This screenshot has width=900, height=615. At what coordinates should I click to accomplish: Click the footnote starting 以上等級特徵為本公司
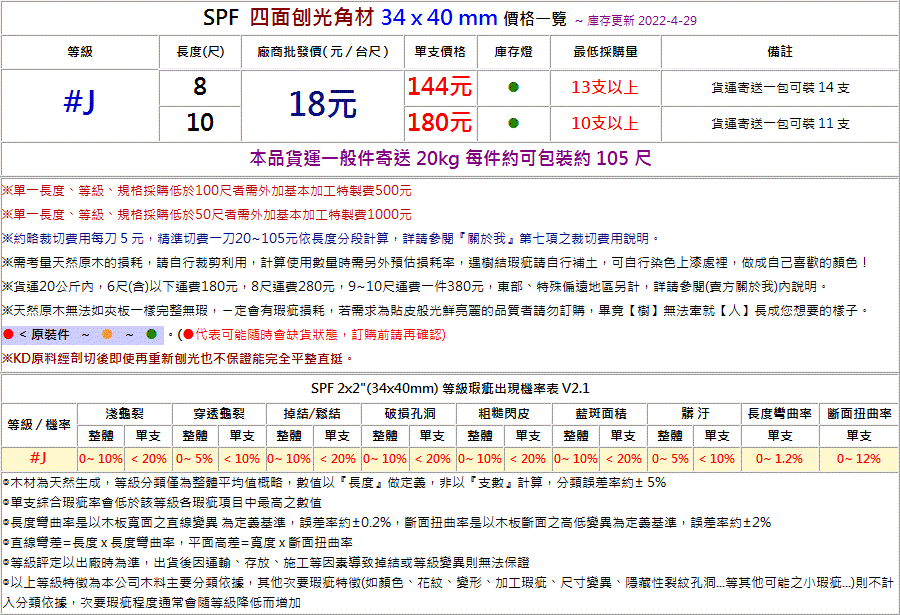coord(449,593)
